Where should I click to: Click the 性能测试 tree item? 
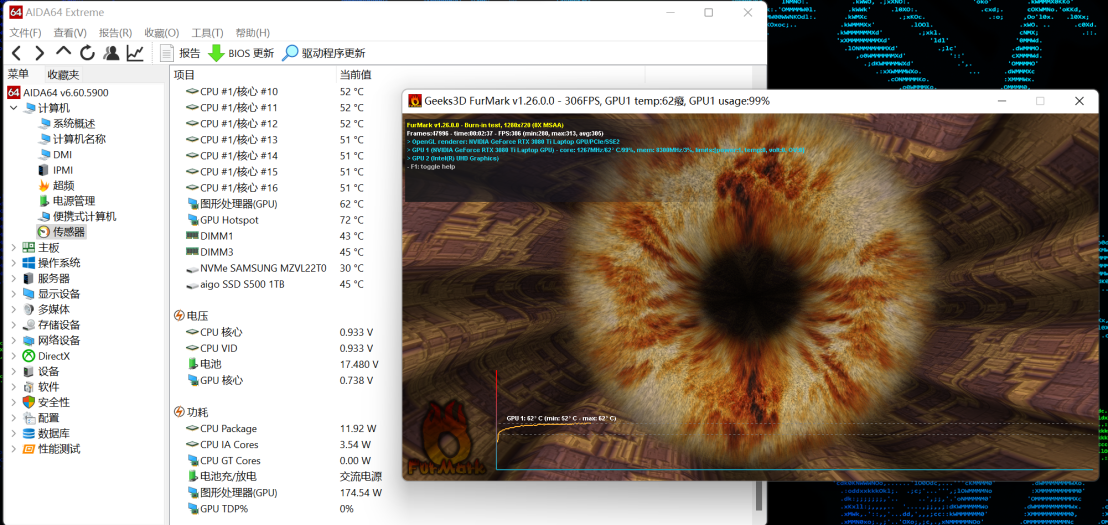click(52, 449)
